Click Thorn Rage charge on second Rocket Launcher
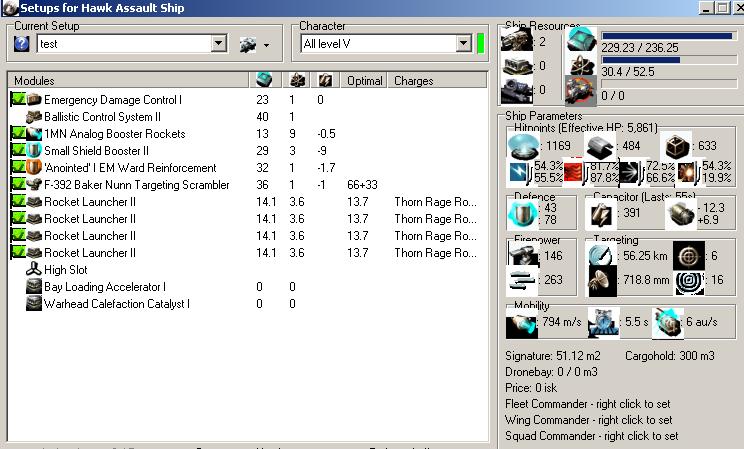 [x=435, y=219]
